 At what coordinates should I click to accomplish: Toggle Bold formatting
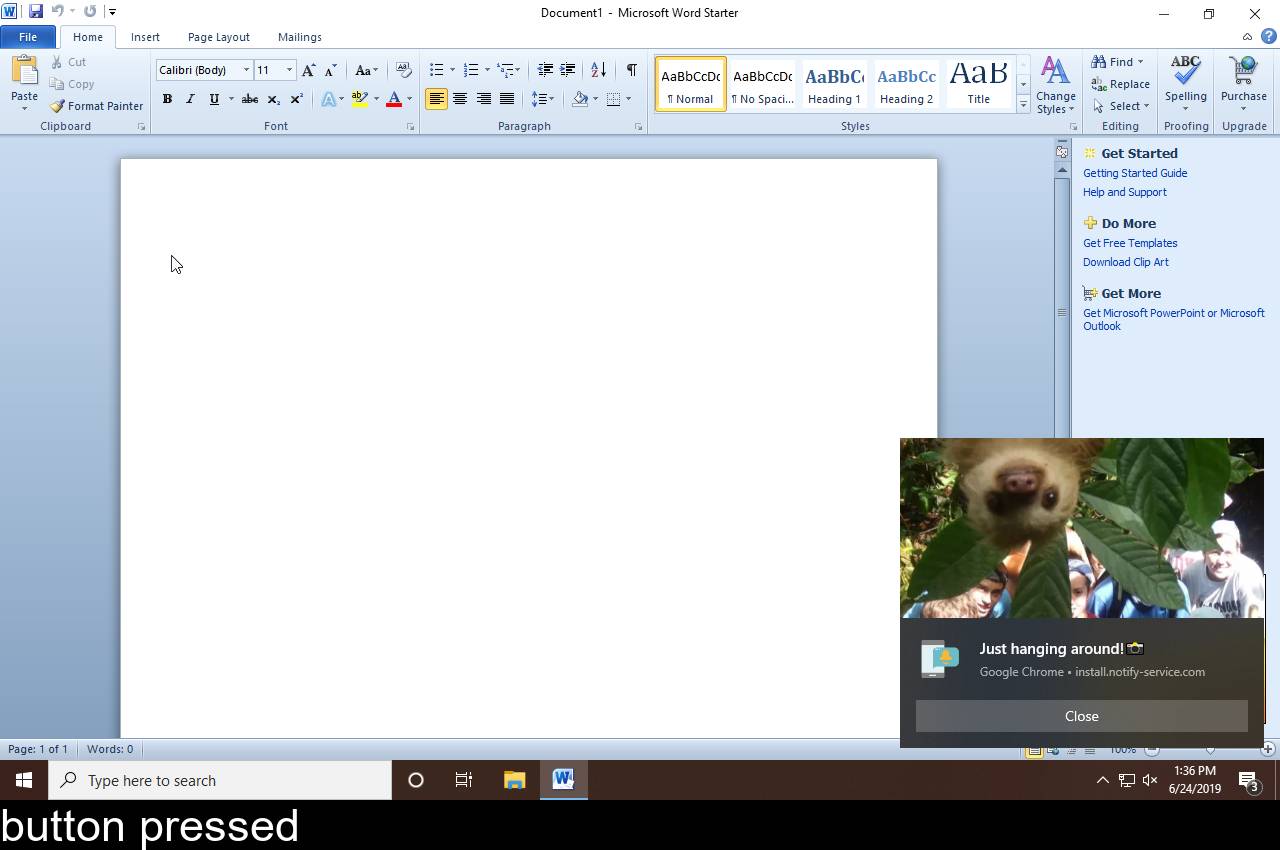pyautogui.click(x=167, y=99)
